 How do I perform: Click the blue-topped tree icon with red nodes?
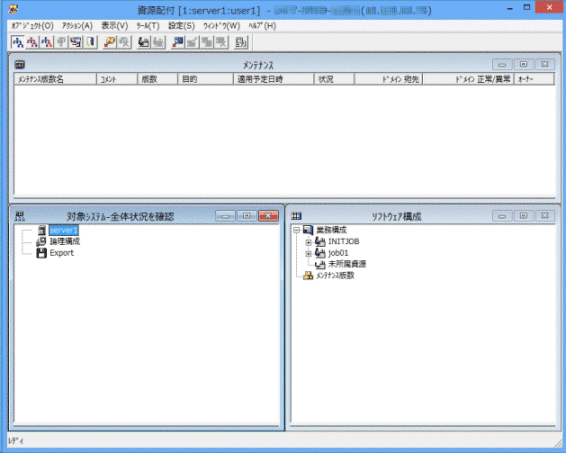[x=47, y=42]
